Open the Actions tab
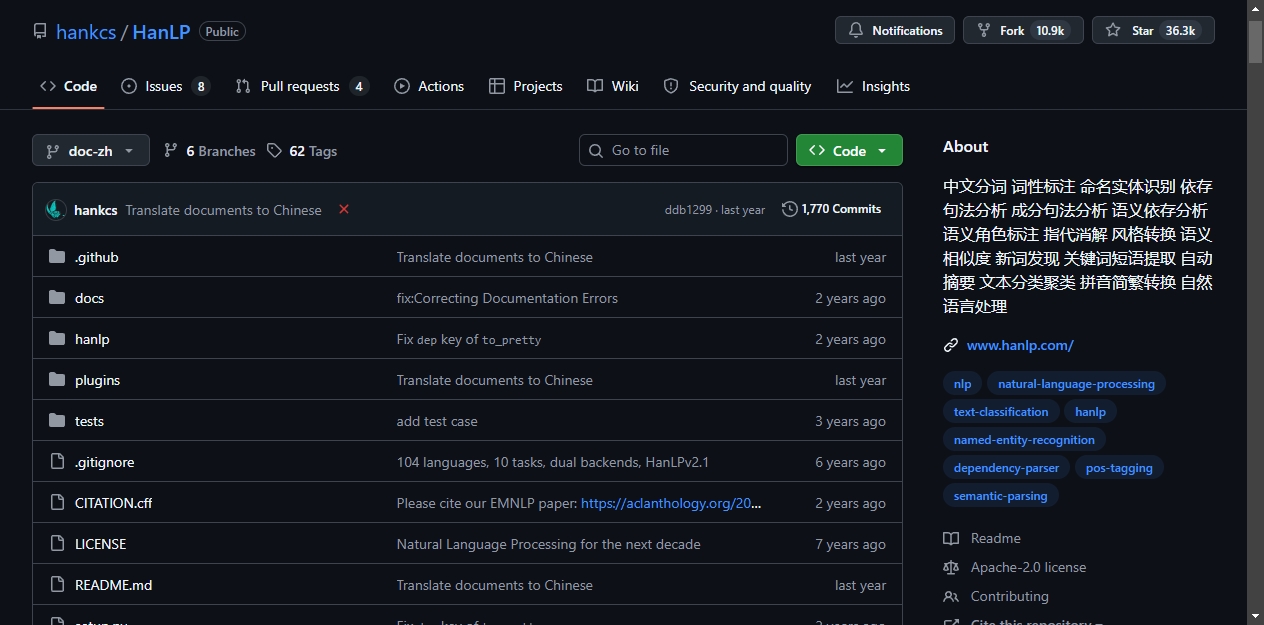The width and height of the screenshot is (1264, 625). pyautogui.click(x=429, y=86)
